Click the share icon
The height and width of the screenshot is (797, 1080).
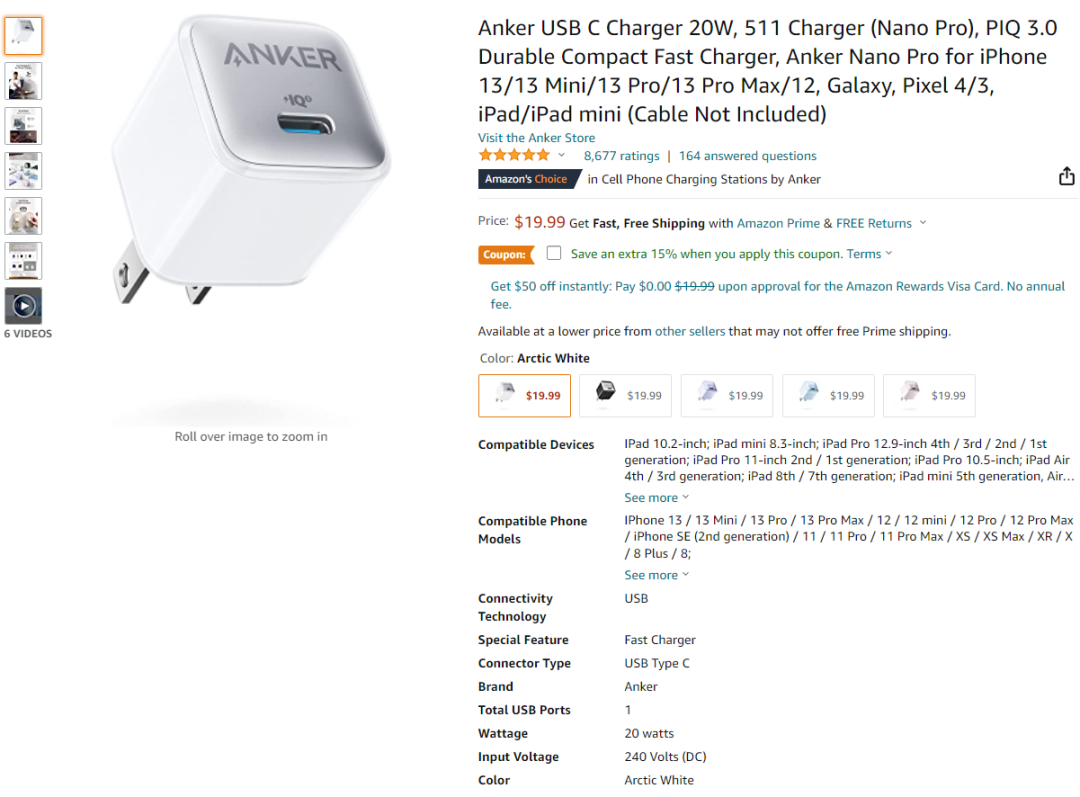coord(1066,176)
